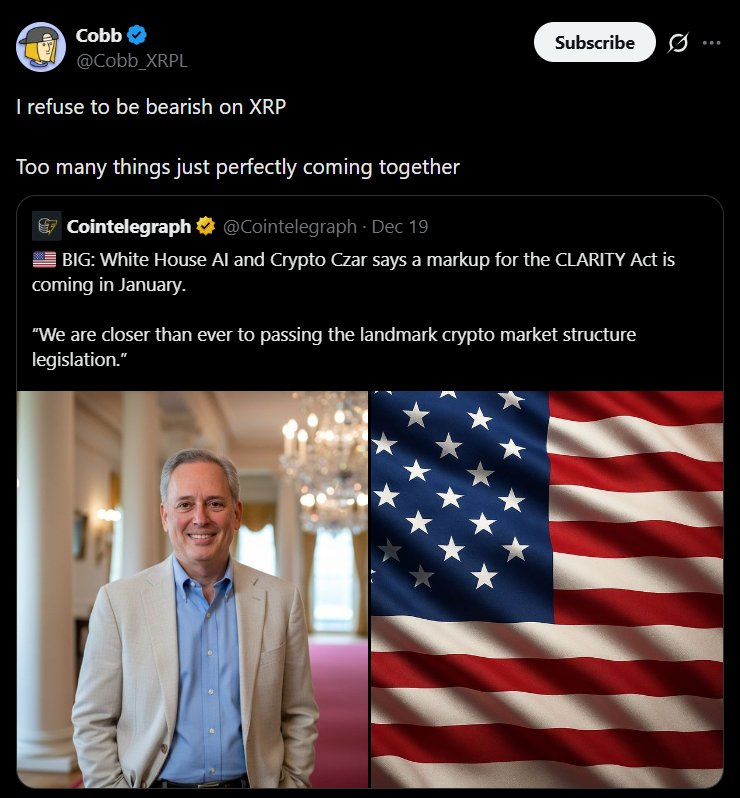Click the blue verified badge beside Cobb
The height and width of the screenshot is (798, 740).
137,35
